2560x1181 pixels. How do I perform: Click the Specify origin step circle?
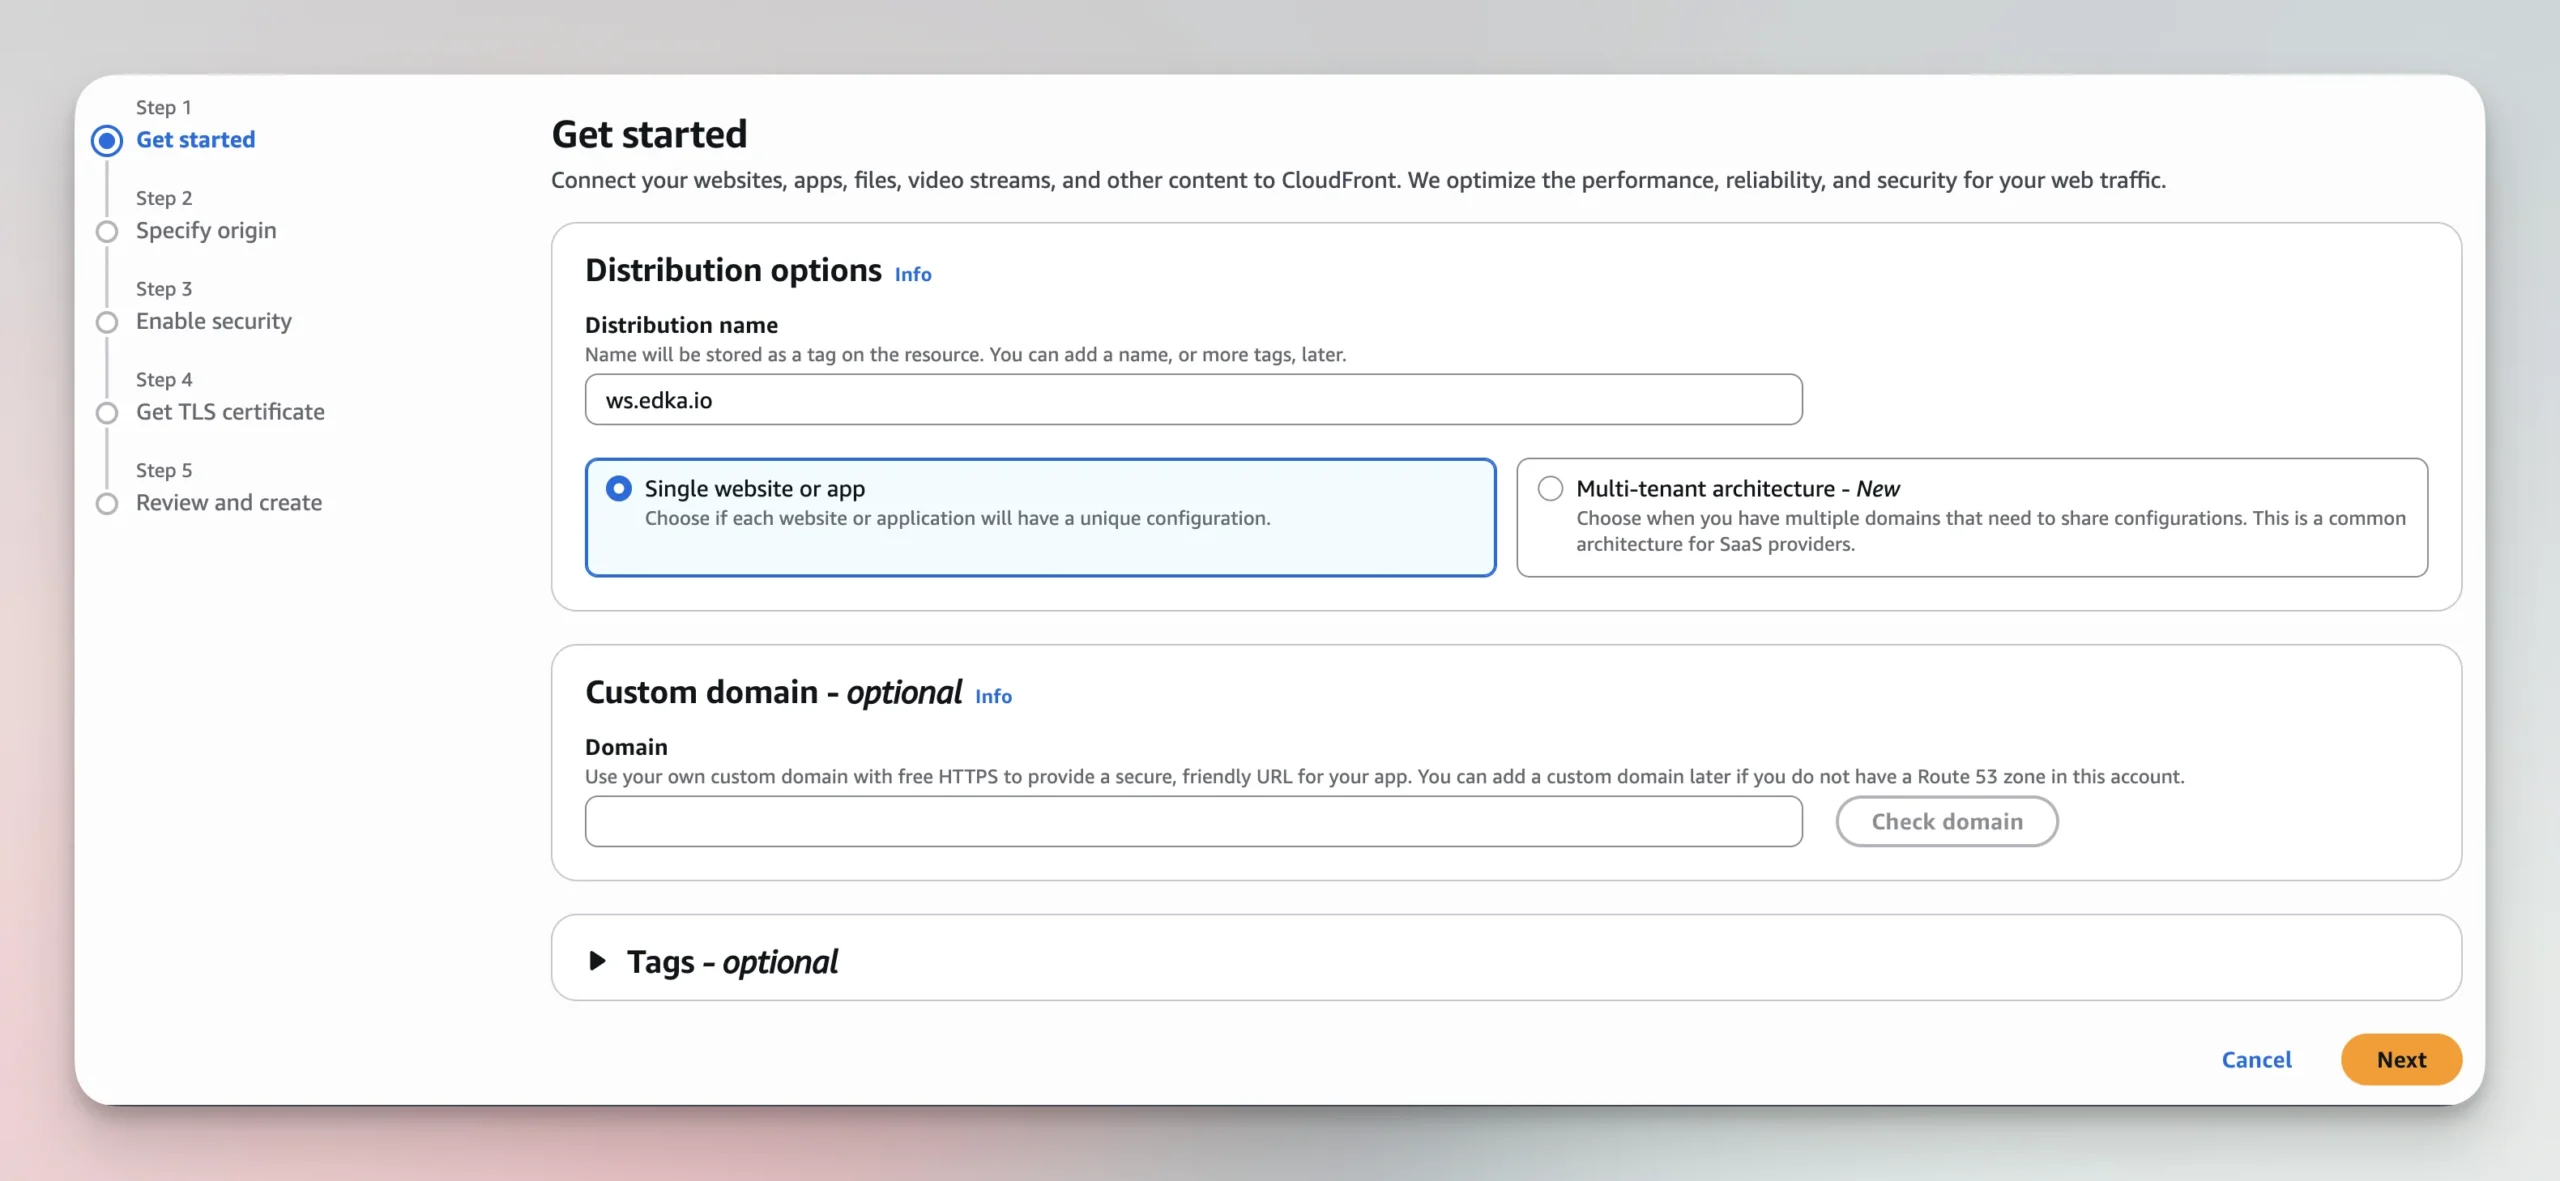click(x=107, y=231)
